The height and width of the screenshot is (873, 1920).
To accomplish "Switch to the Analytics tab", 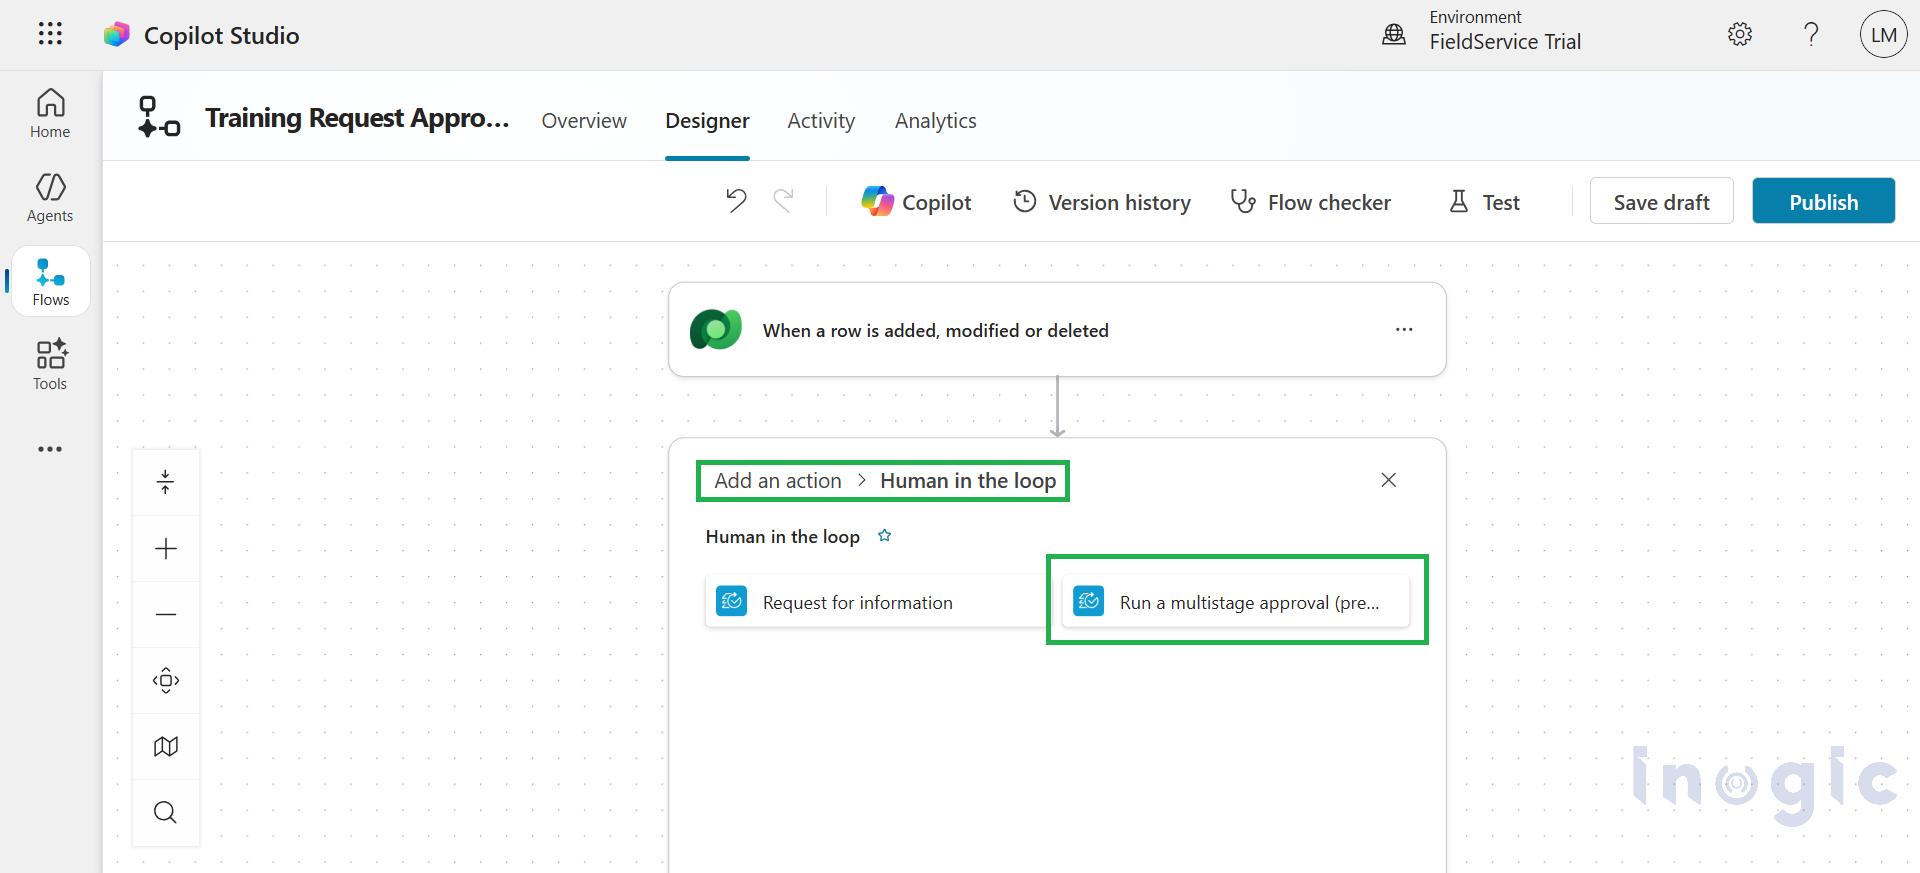I will pyautogui.click(x=936, y=120).
